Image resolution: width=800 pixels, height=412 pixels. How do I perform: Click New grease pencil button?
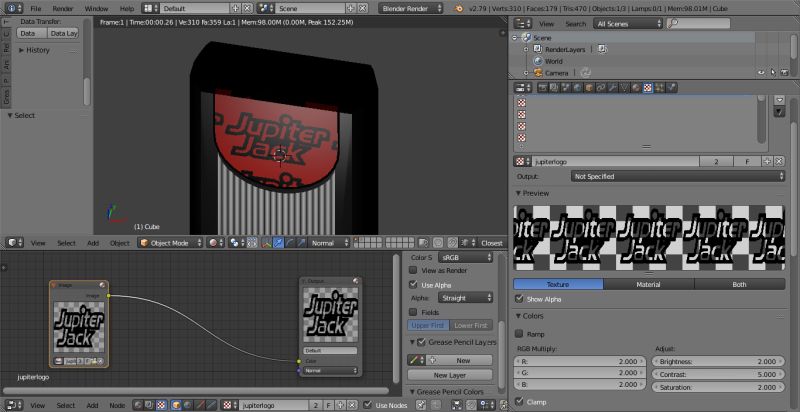coord(459,360)
